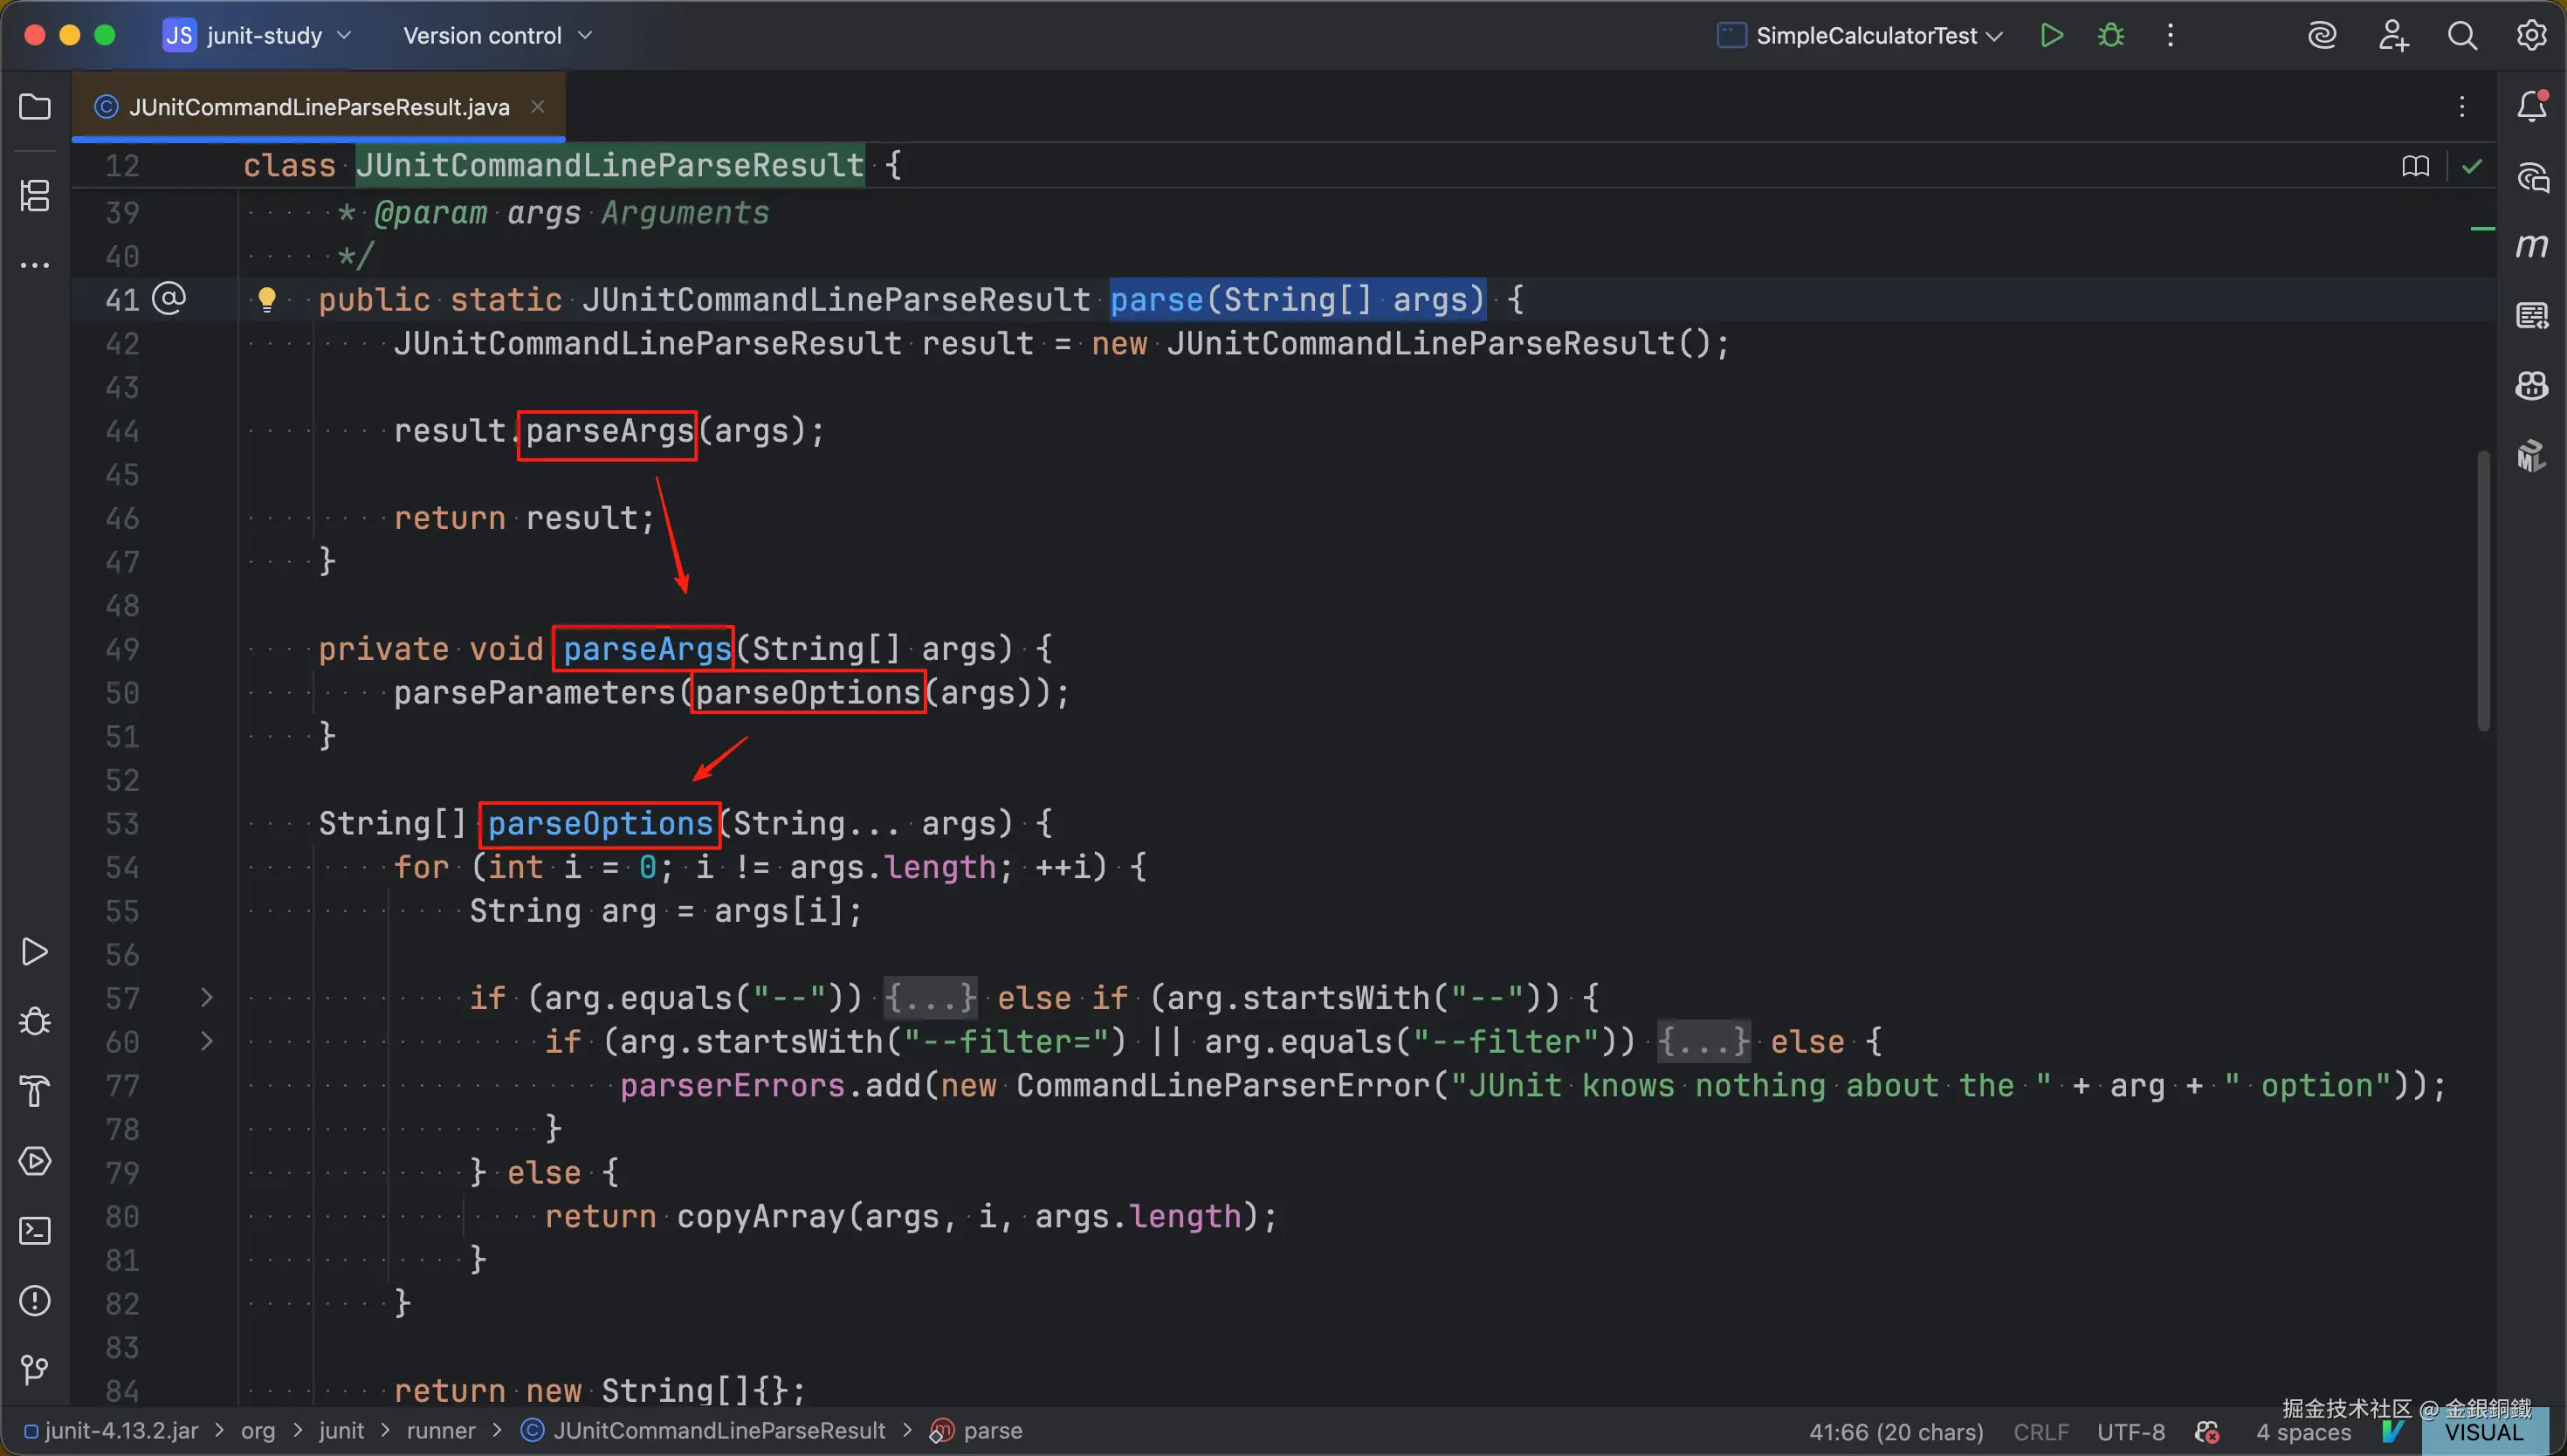Click the CRLF line separator widget

pos(2040,1432)
